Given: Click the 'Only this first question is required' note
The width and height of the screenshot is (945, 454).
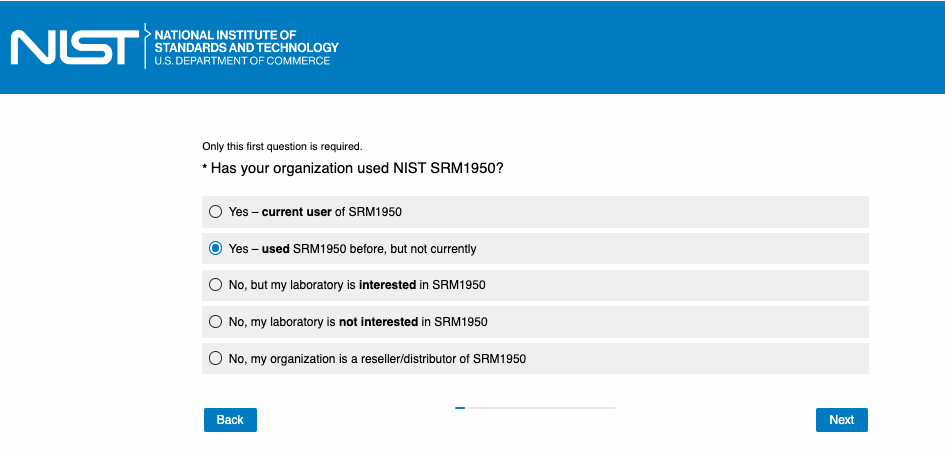Looking at the screenshot, I should pyautogui.click(x=282, y=146).
